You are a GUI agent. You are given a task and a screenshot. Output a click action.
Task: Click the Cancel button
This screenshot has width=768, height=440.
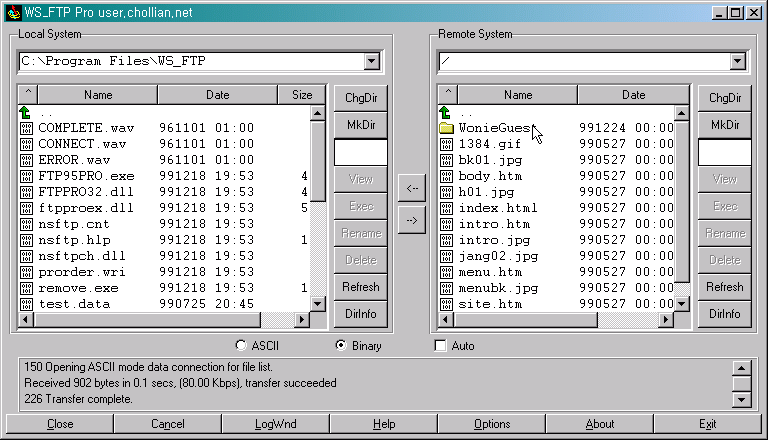tap(168, 424)
